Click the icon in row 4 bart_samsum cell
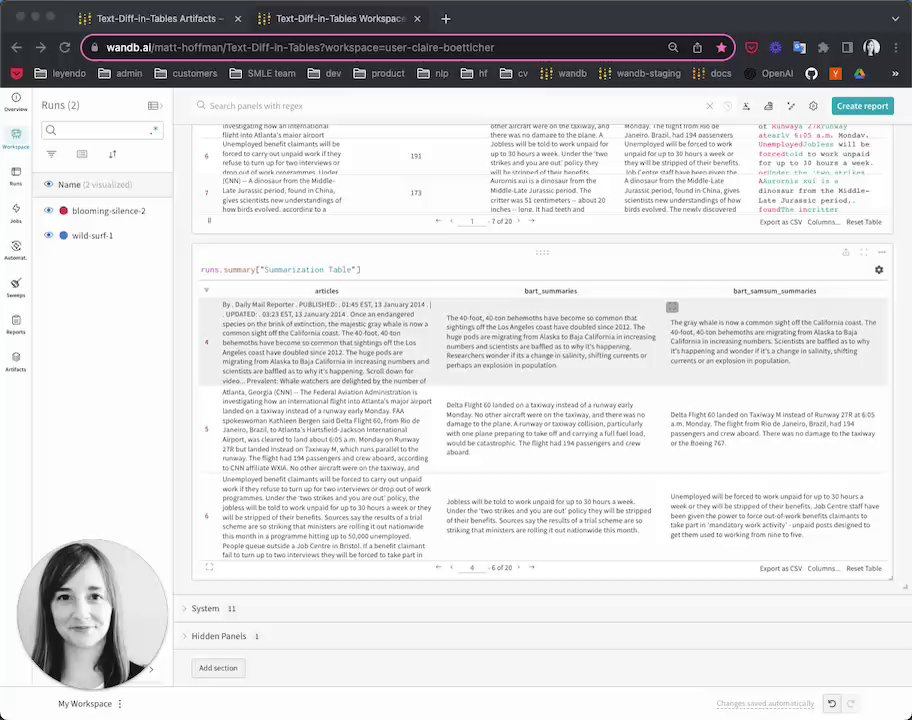This screenshot has width=912, height=720. point(672,307)
